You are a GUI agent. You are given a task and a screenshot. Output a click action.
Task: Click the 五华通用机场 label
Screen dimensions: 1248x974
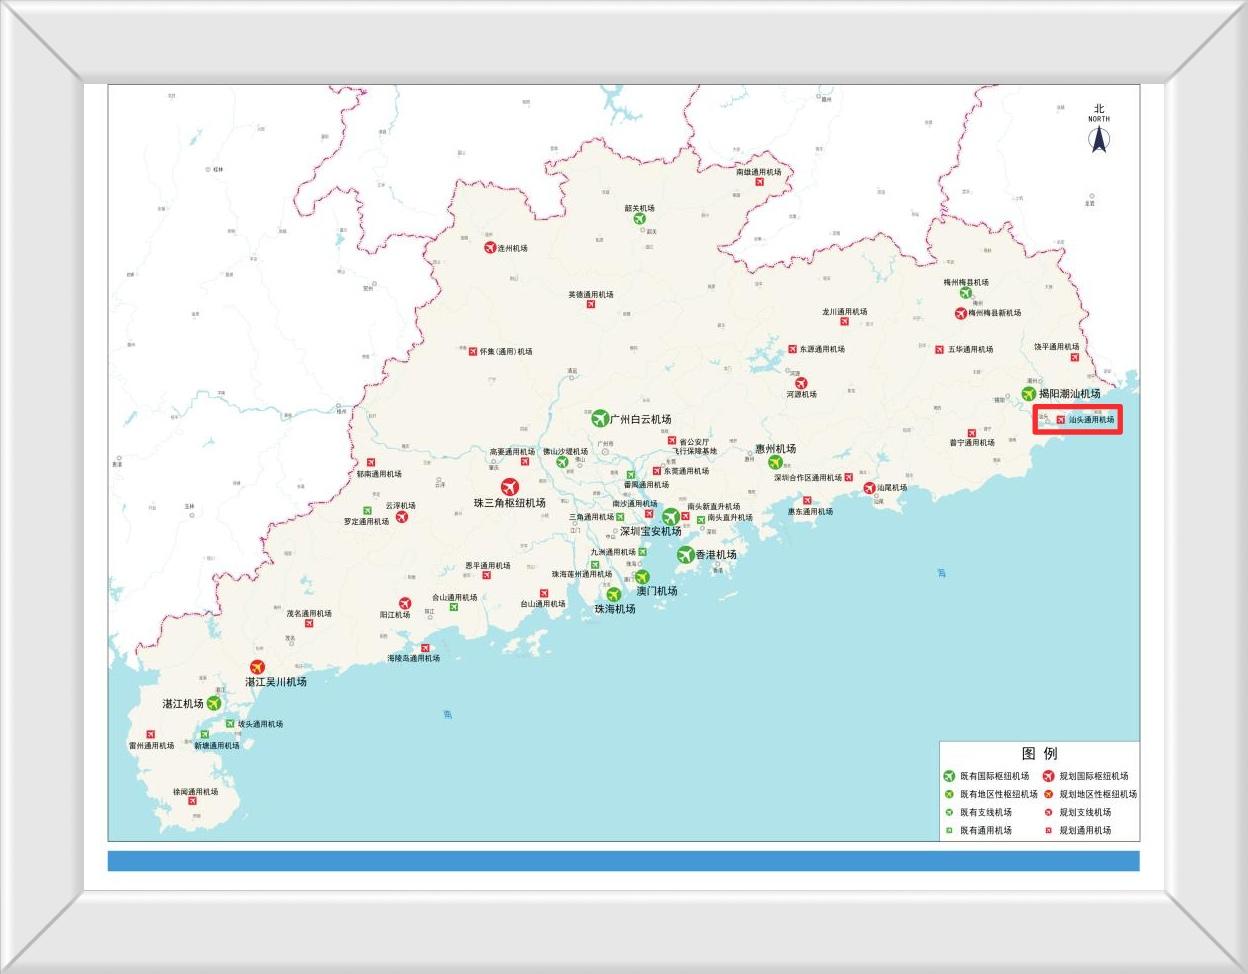coord(971,349)
